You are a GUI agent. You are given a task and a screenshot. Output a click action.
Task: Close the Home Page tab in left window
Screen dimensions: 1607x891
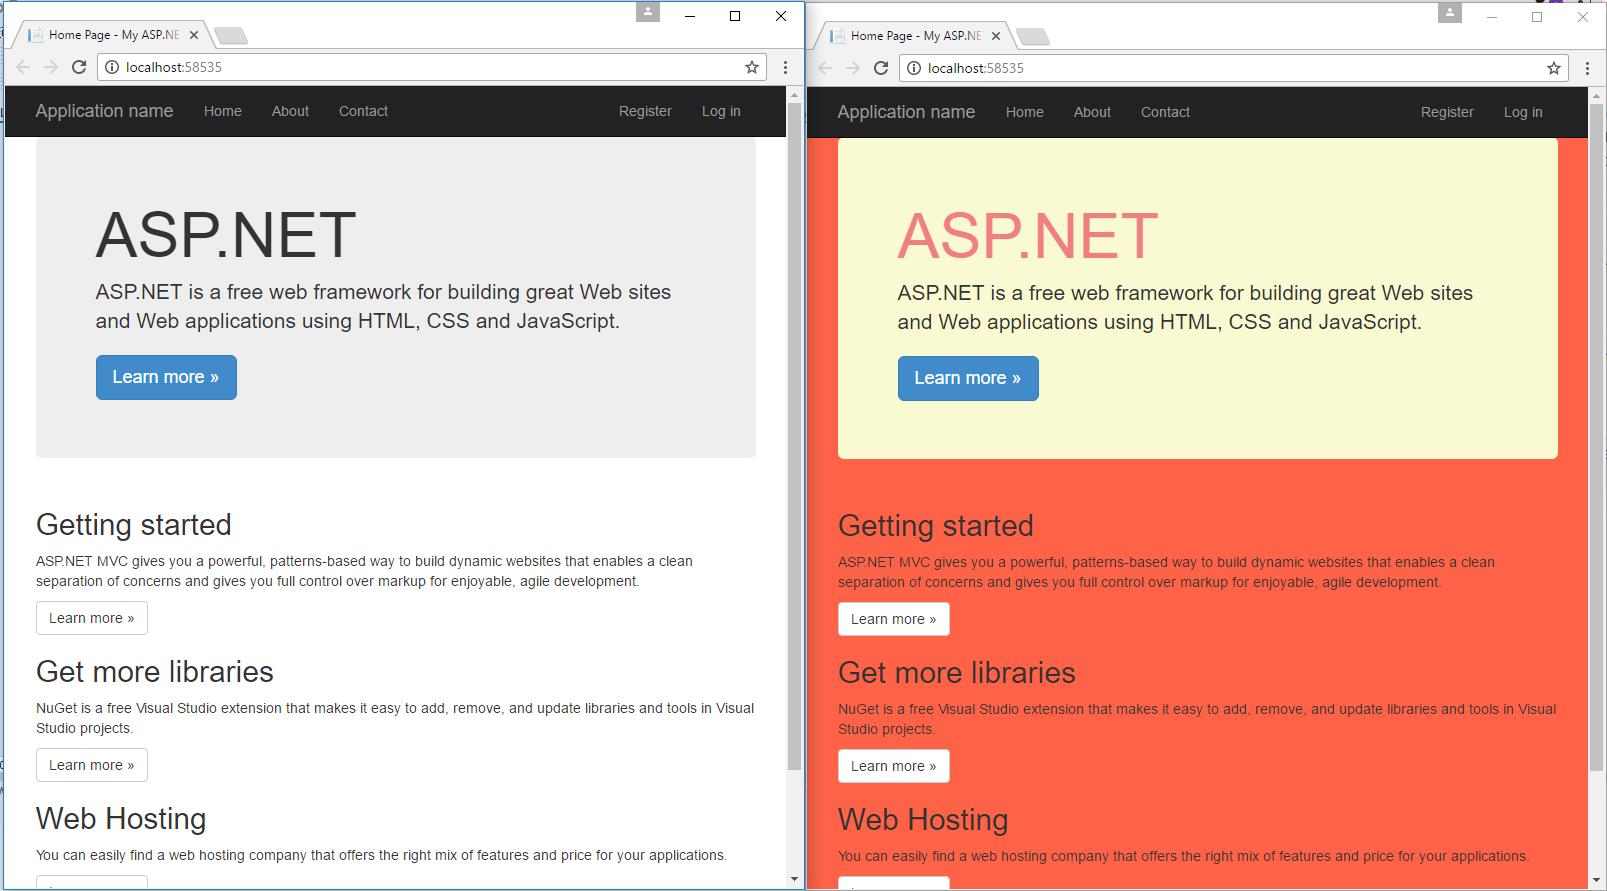pyautogui.click(x=194, y=35)
